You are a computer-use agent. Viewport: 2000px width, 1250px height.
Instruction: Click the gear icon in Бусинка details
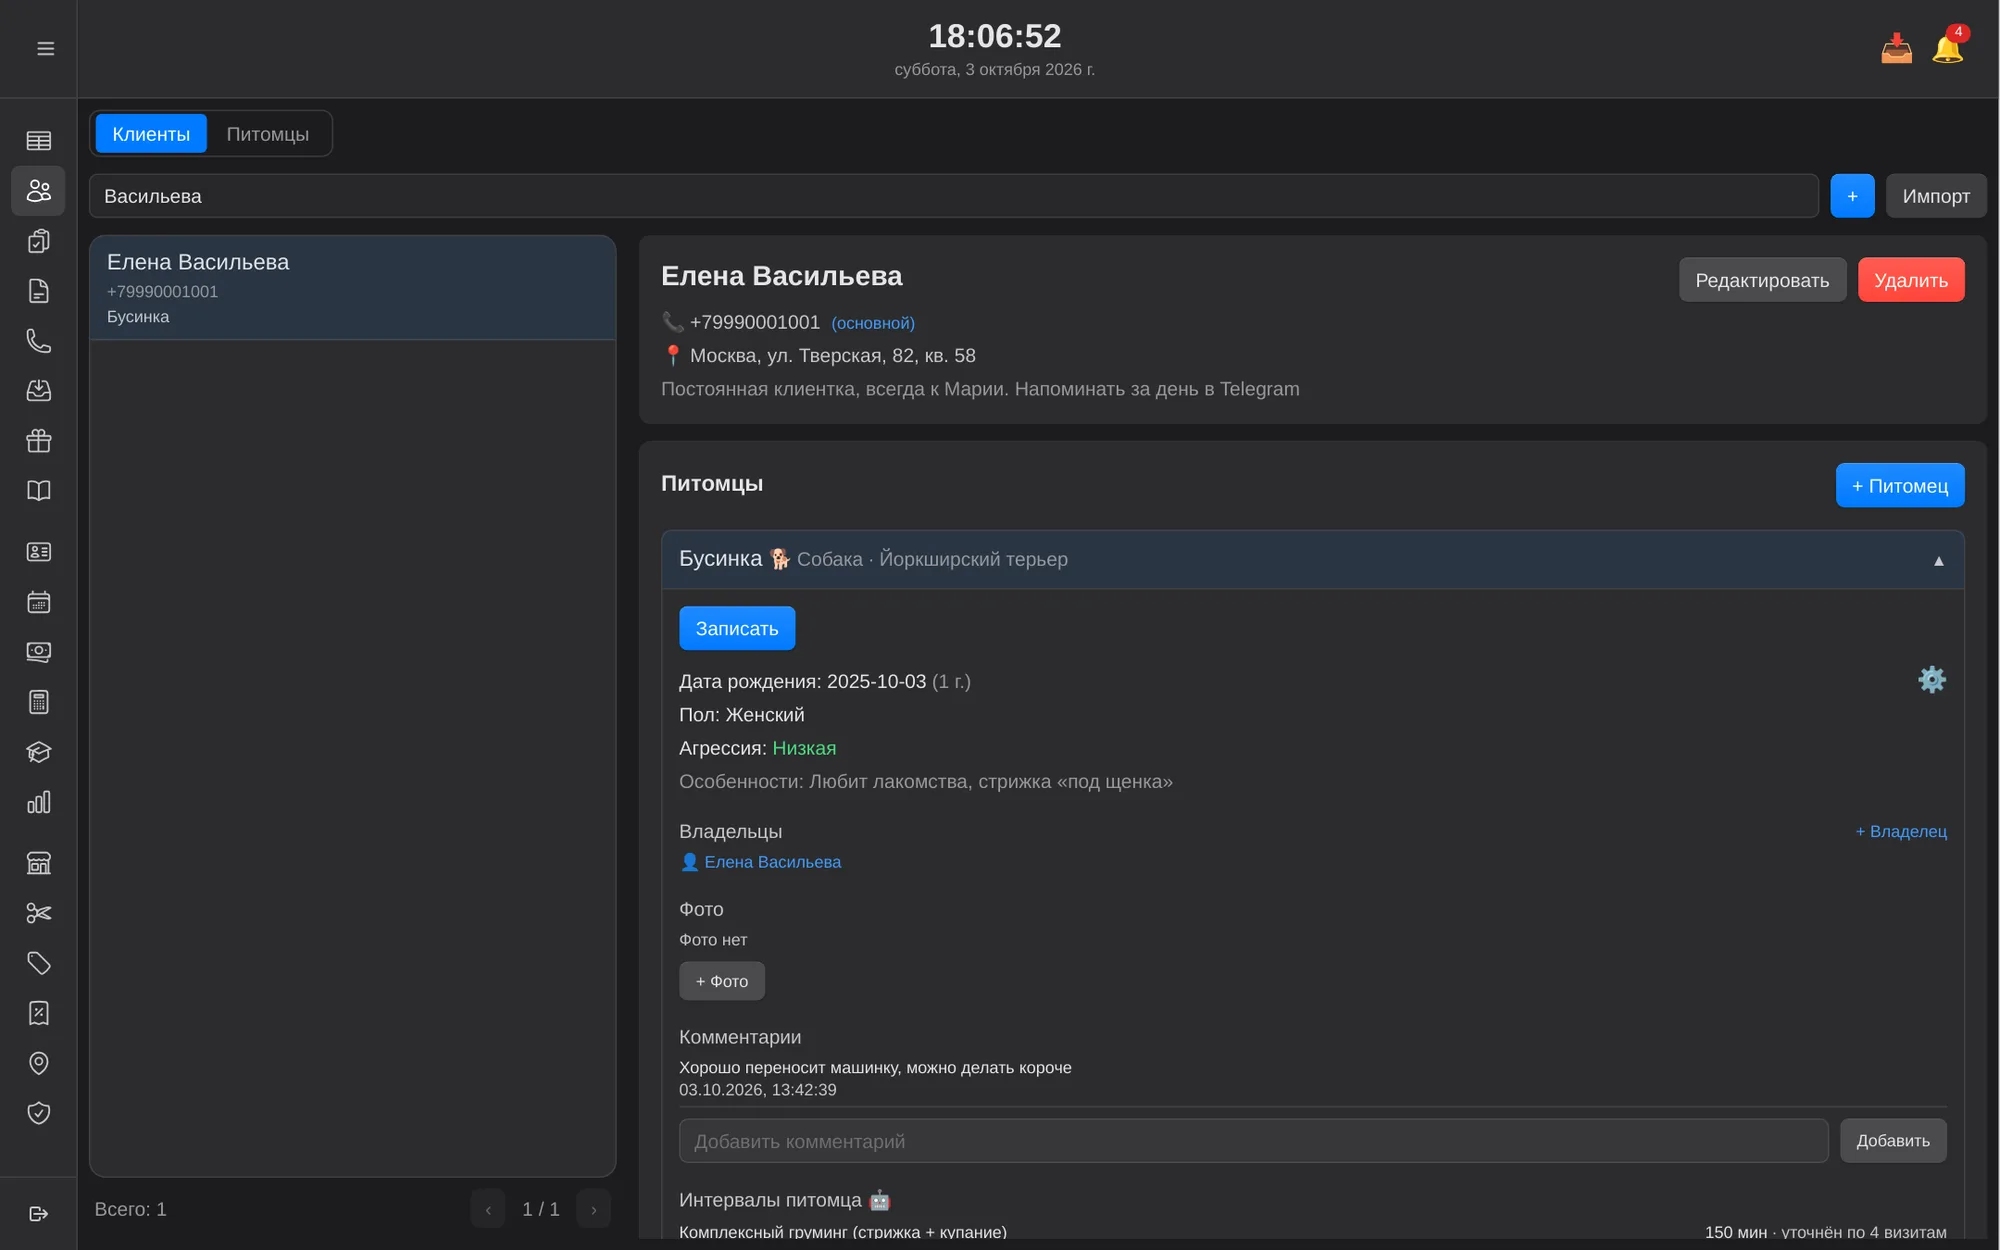[x=1931, y=680]
